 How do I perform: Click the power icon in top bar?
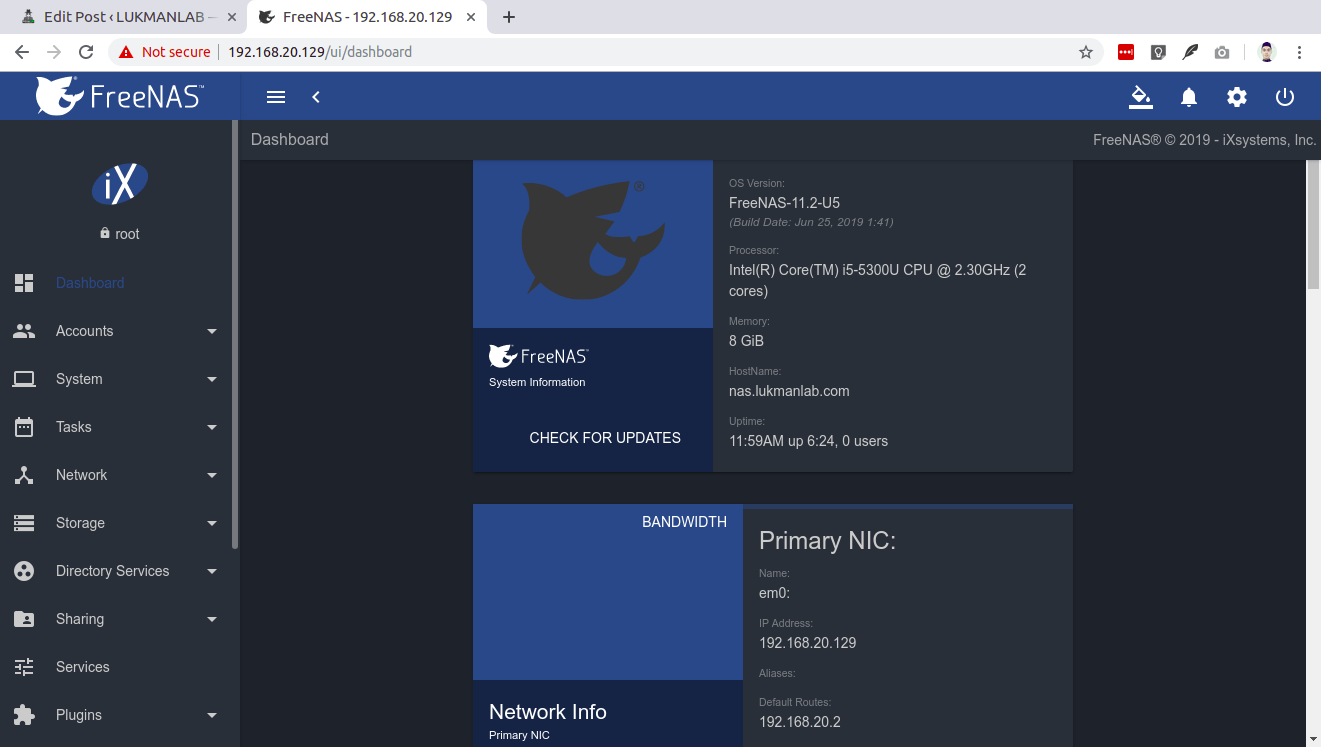coord(1285,97)
